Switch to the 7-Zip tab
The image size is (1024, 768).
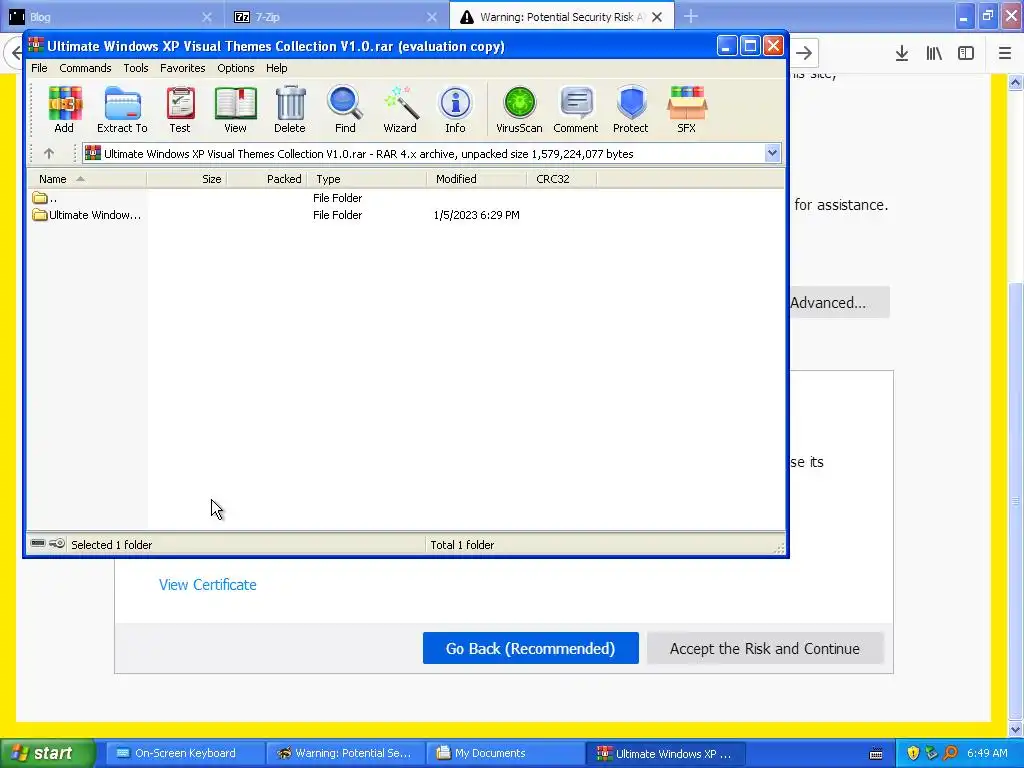coord(337,17)
